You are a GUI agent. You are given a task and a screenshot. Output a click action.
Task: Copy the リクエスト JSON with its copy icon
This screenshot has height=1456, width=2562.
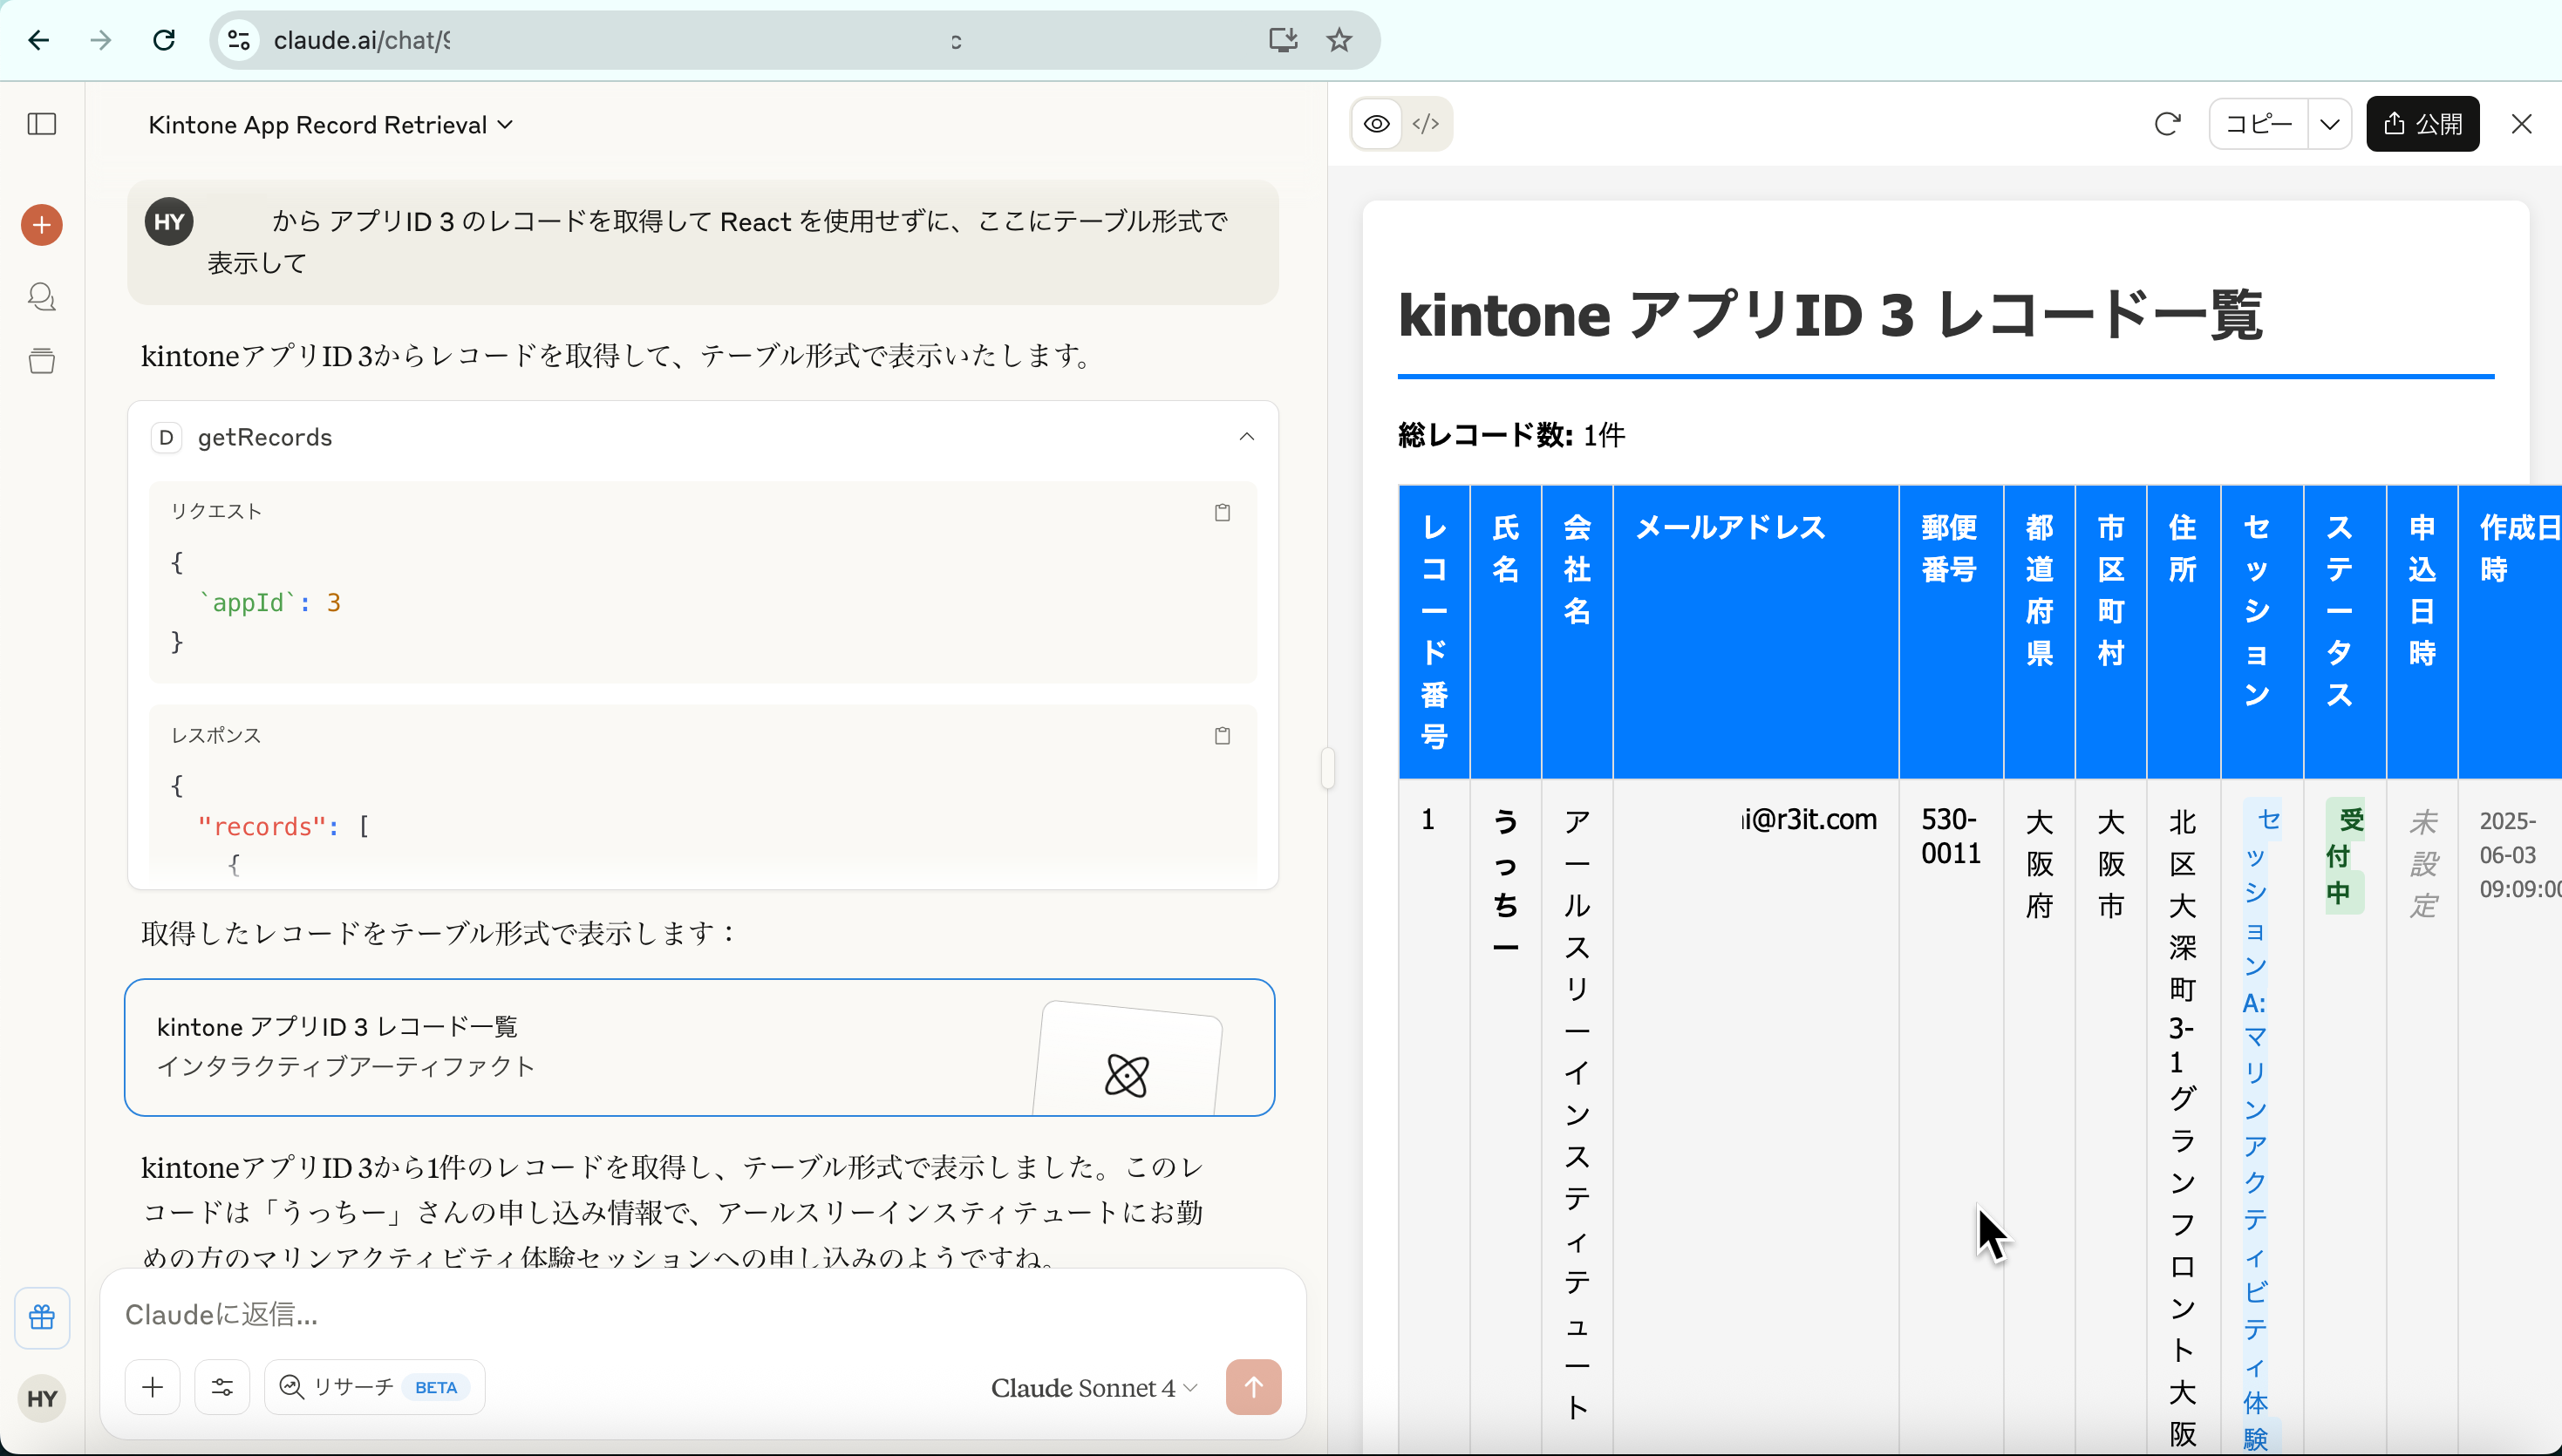tap(1222, 512)
